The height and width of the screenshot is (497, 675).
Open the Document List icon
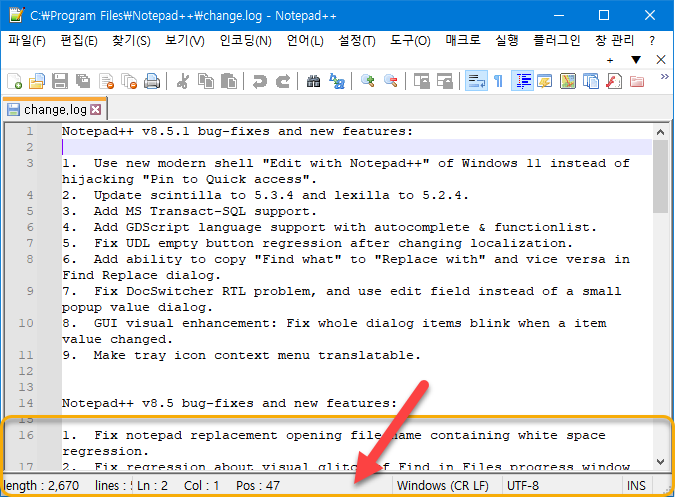point(591,81)
